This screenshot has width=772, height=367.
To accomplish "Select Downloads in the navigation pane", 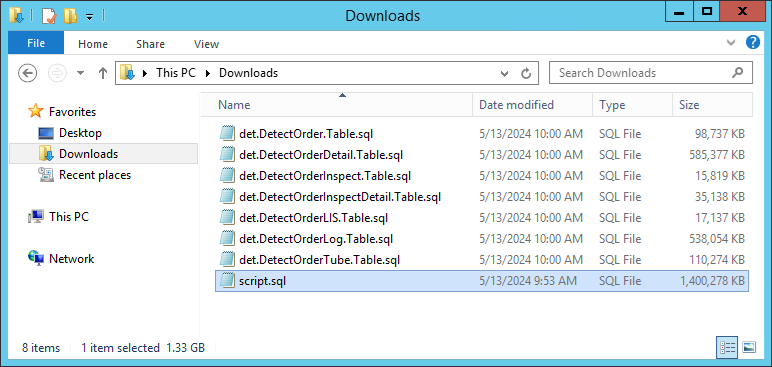I will tap(89, 154).
